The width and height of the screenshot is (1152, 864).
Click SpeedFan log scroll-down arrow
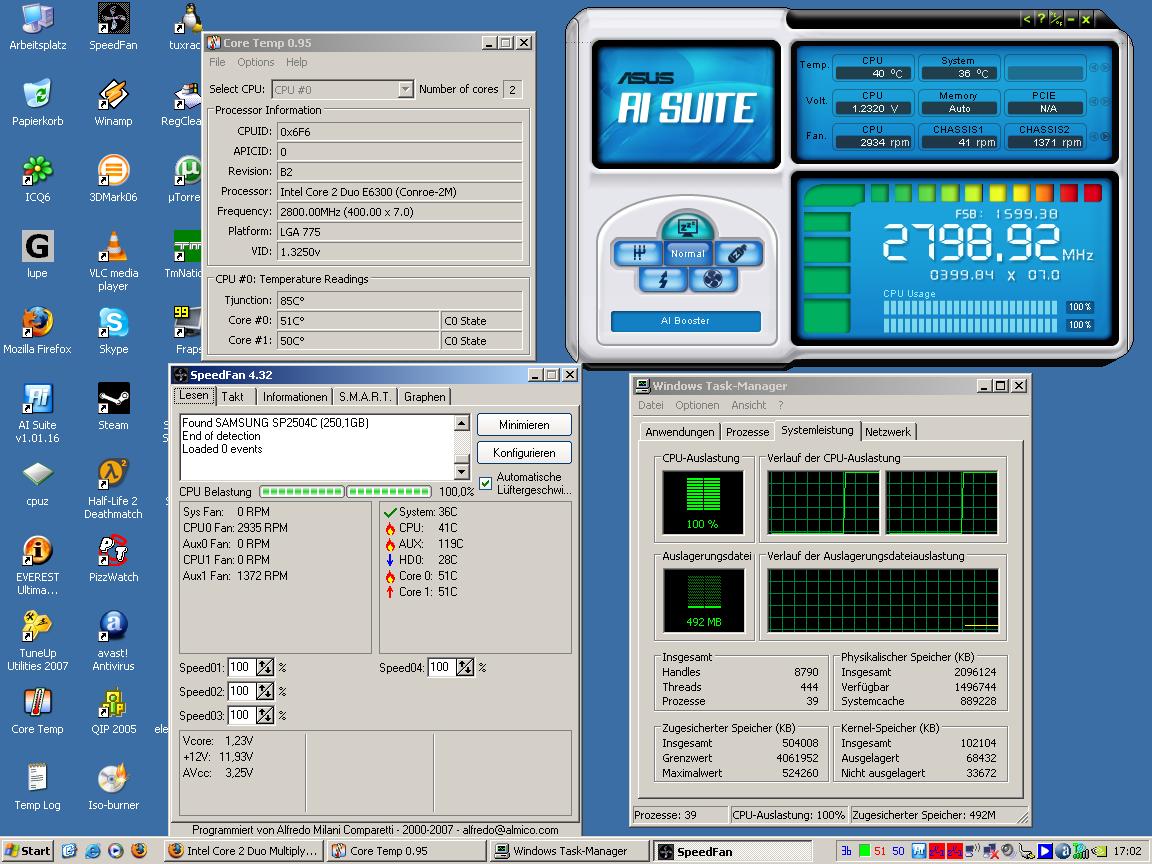(x=461, y=471)
